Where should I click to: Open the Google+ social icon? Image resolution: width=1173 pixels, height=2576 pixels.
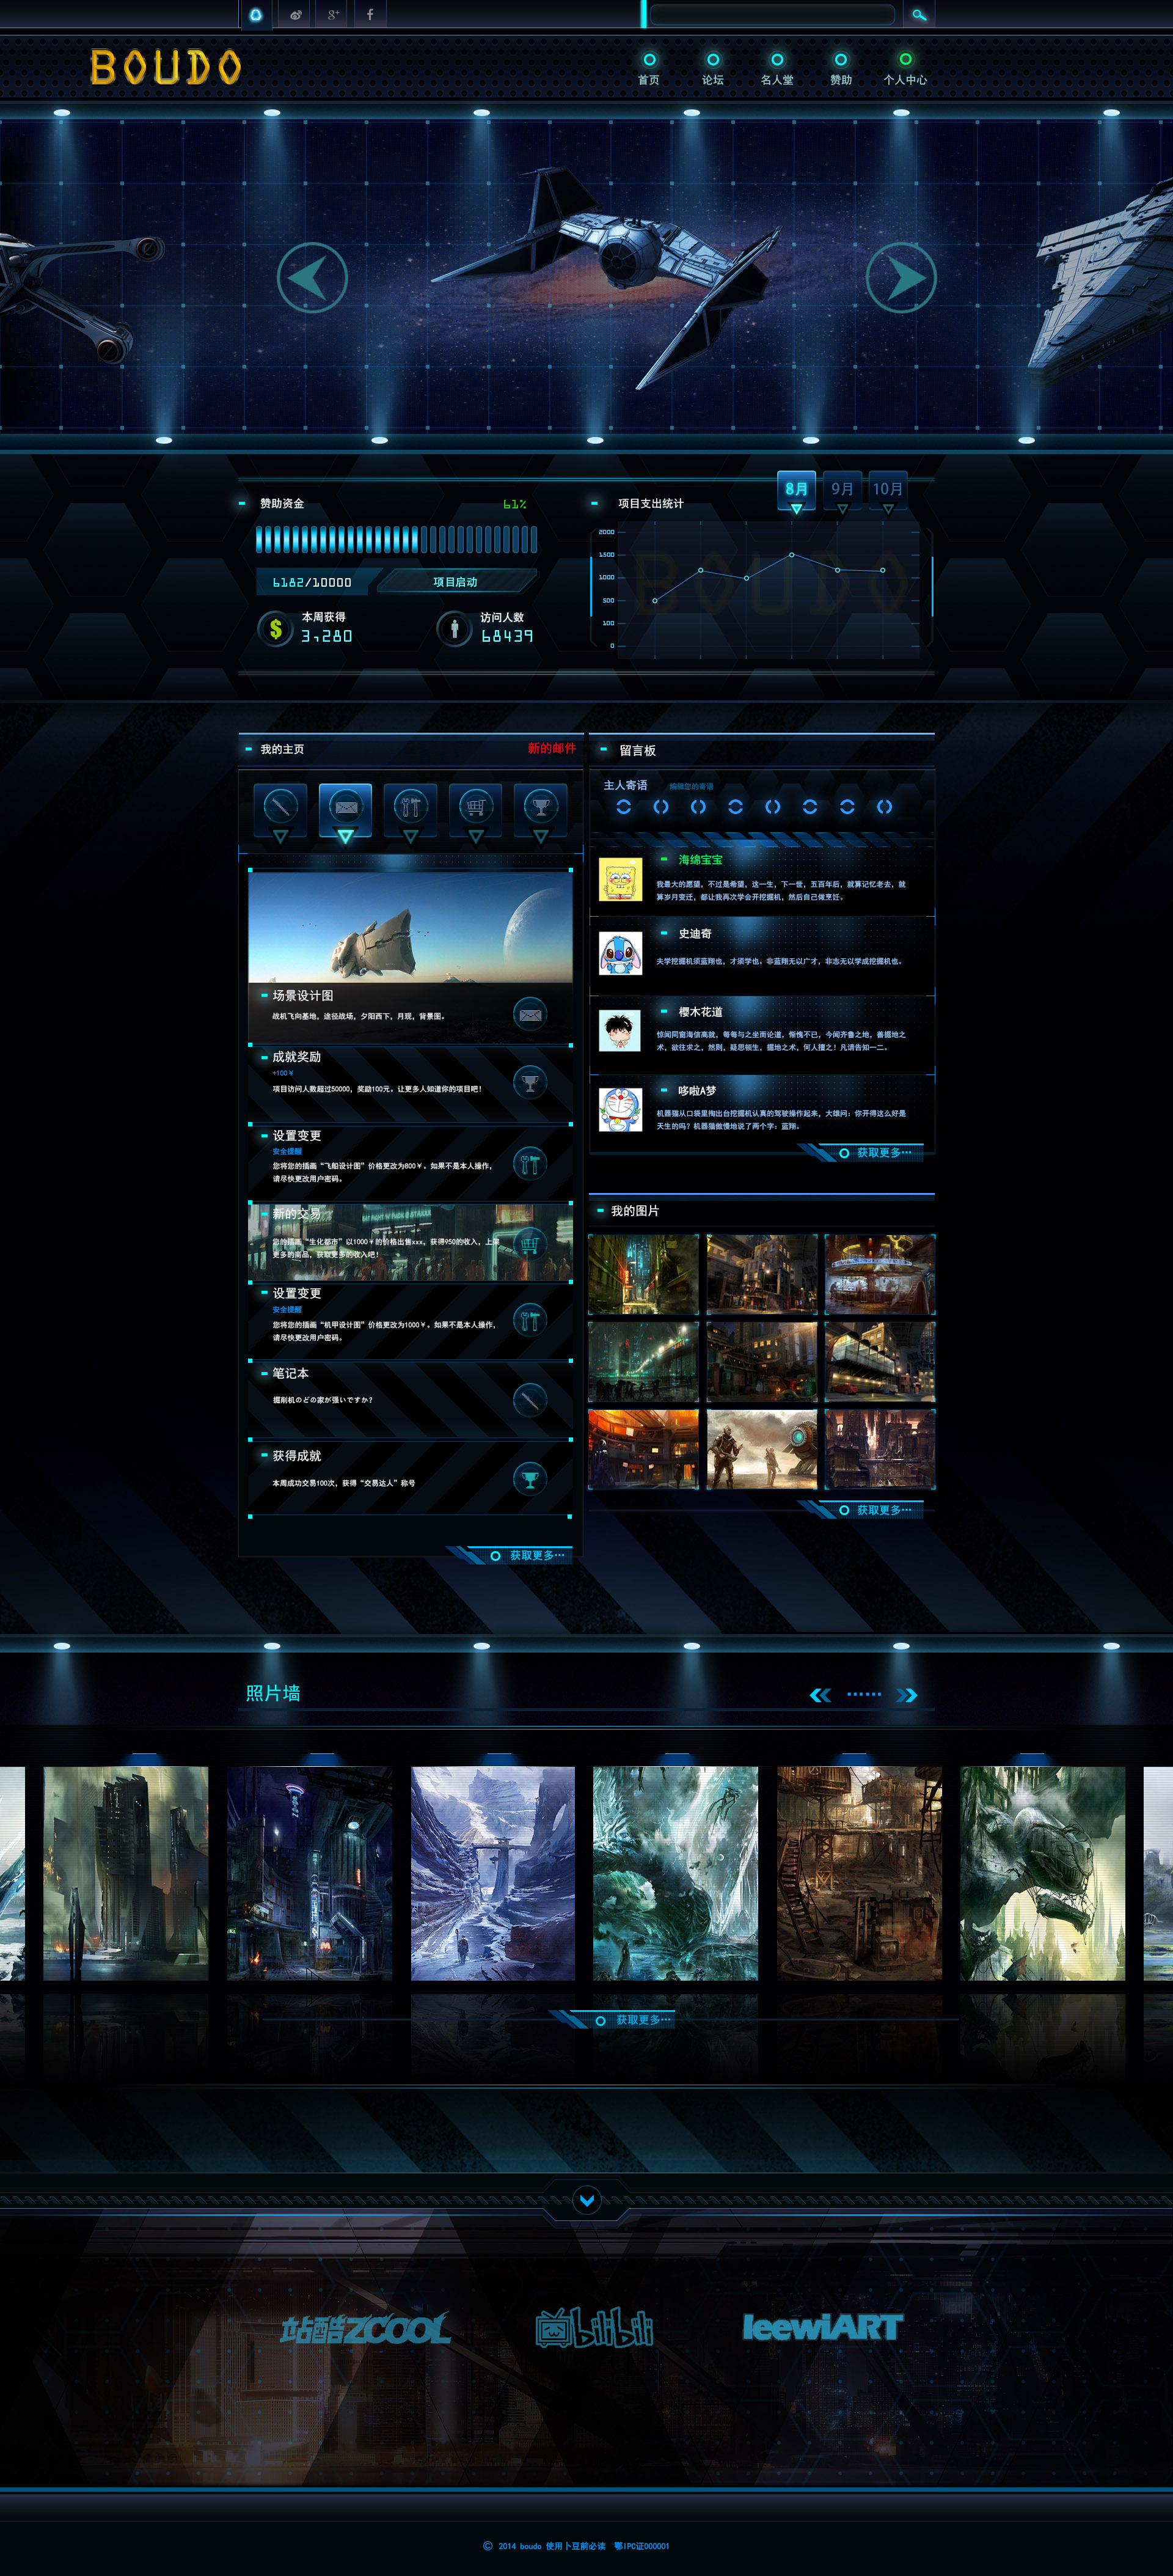click(333, 15)
